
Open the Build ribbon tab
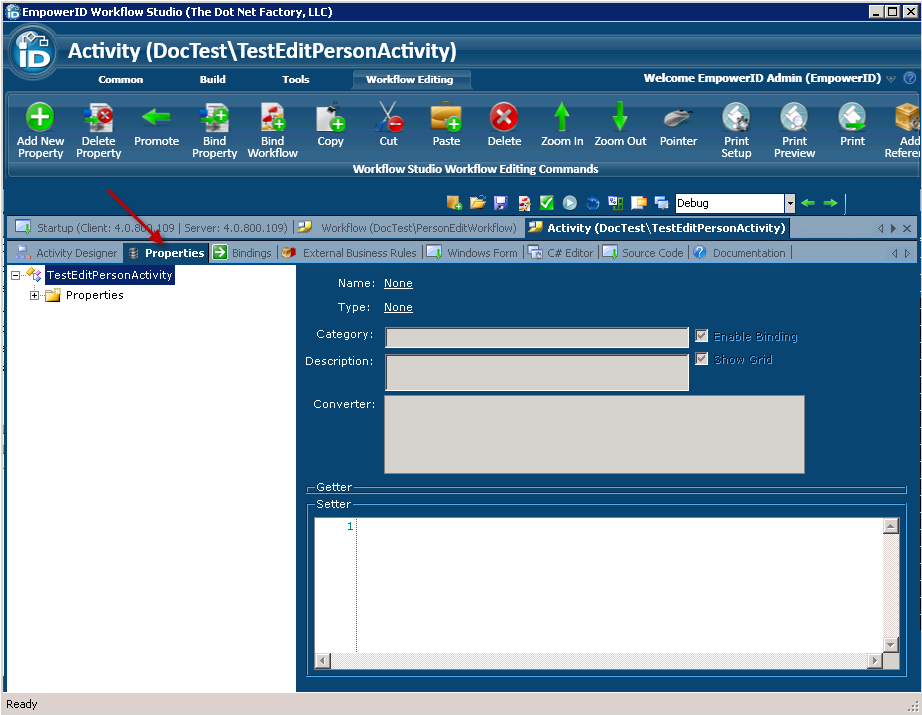click(212, 79)
